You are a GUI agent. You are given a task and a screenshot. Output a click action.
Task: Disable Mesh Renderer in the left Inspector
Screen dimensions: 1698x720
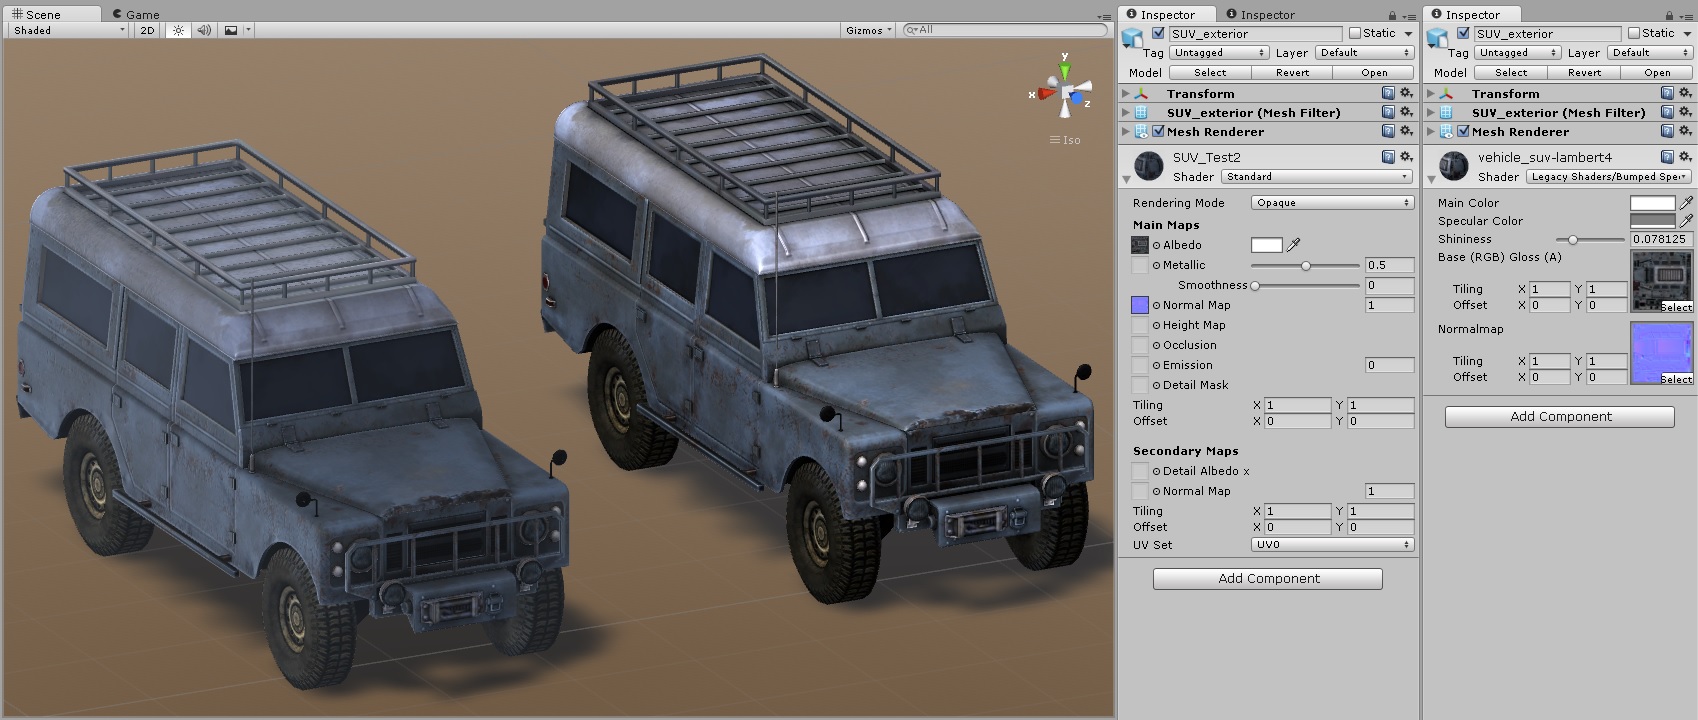pyautogui.click(x=1158, y=131)
